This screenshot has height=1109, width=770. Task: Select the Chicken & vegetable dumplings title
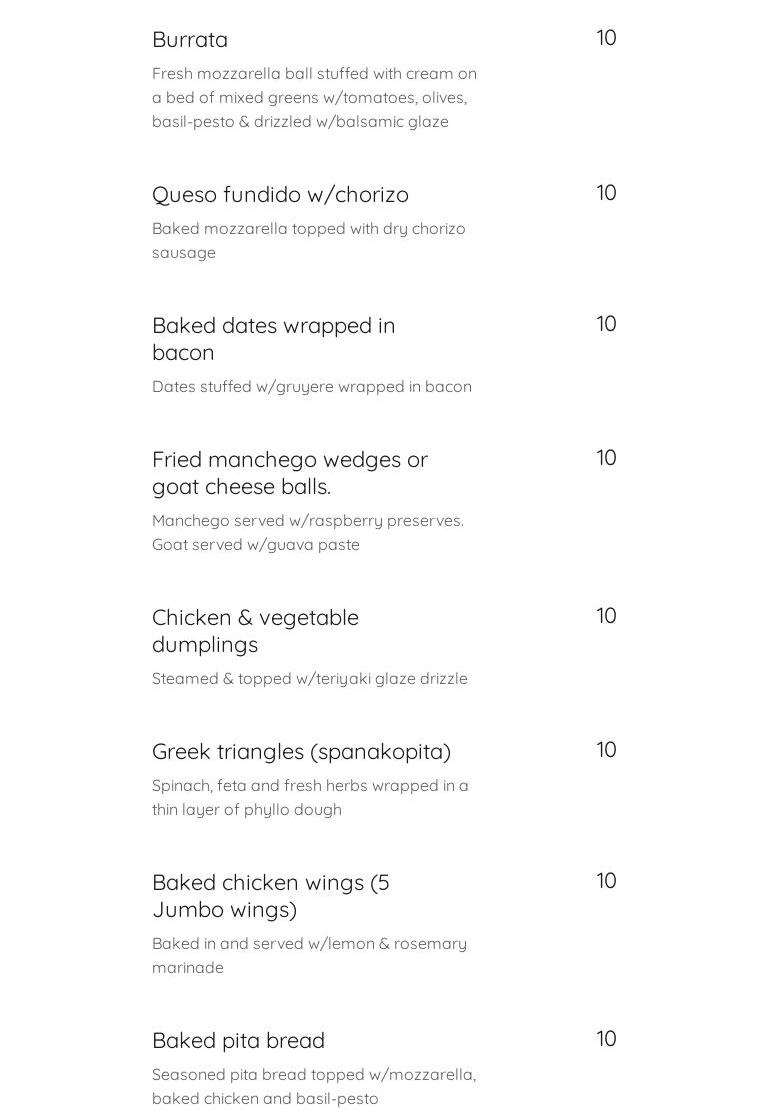click(x=255, y=631)
